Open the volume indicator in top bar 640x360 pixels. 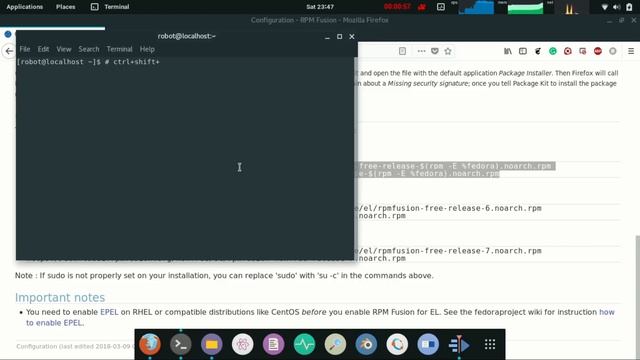(617, 7)
